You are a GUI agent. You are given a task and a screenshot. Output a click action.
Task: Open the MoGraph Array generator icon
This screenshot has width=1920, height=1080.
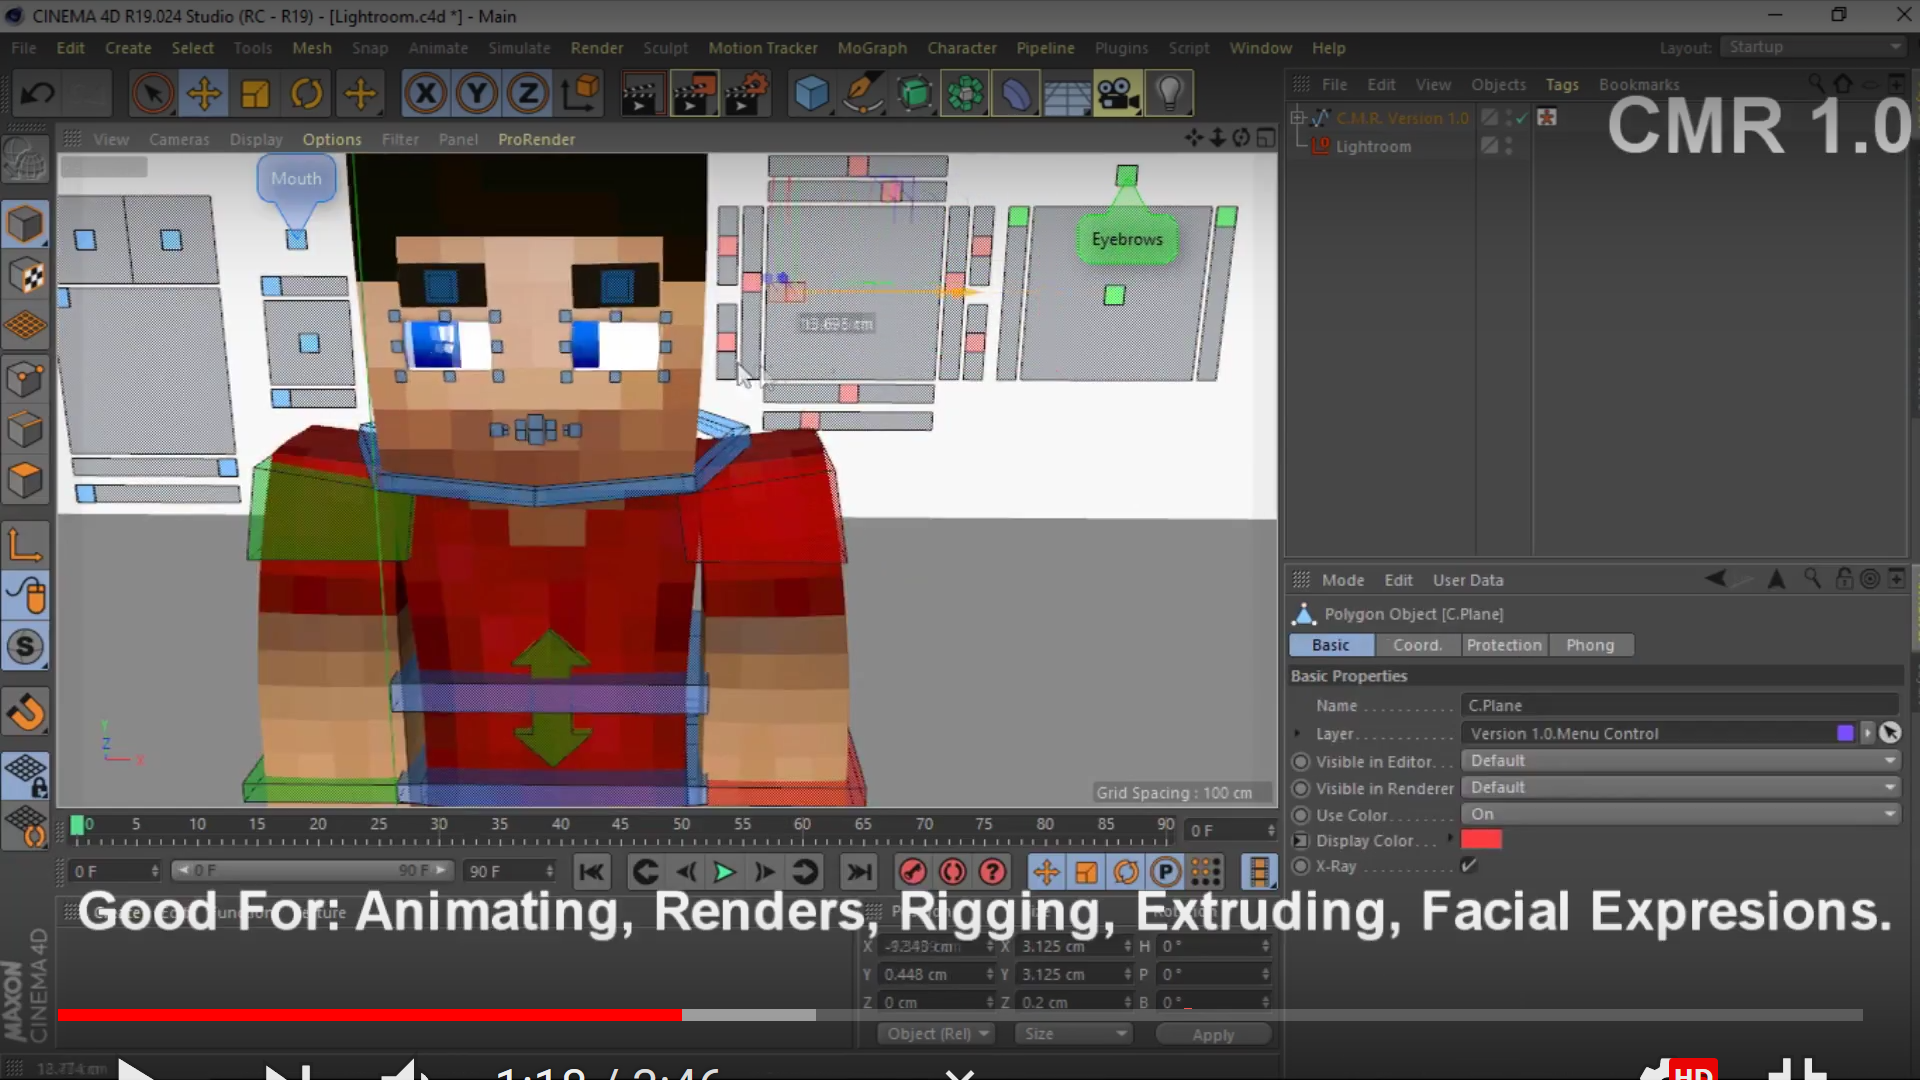[x=965, y=94]
